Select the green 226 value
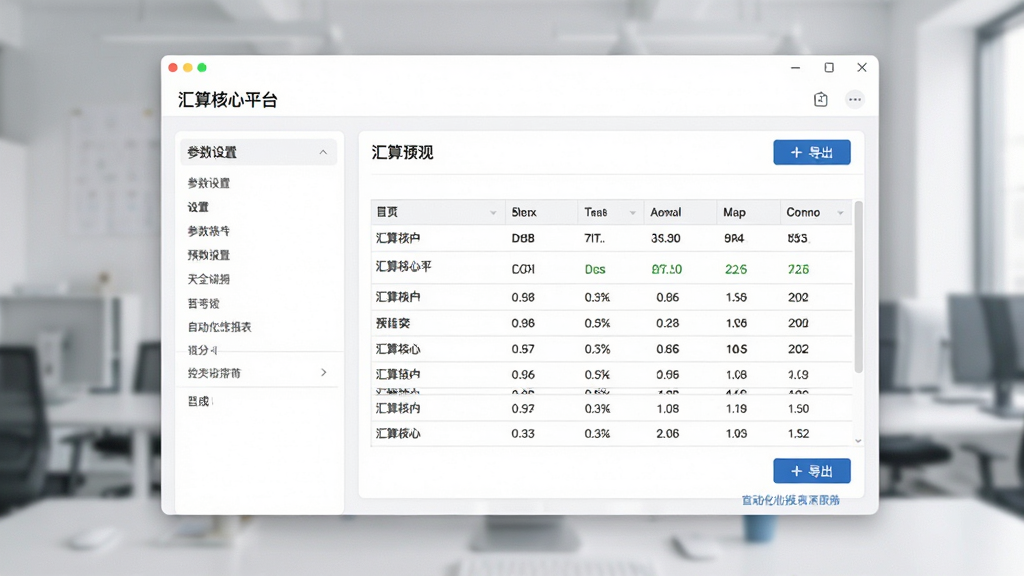Image resolution: width=1024 pixels, height=576 pixels. coord(736,269)
